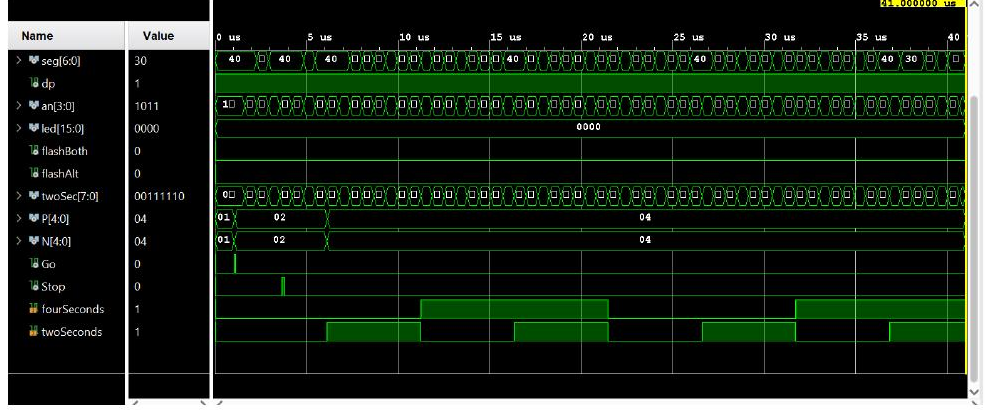Expand the P[4:0] signal bus
This screenshot has width=985, height=410.
(19, 219)
